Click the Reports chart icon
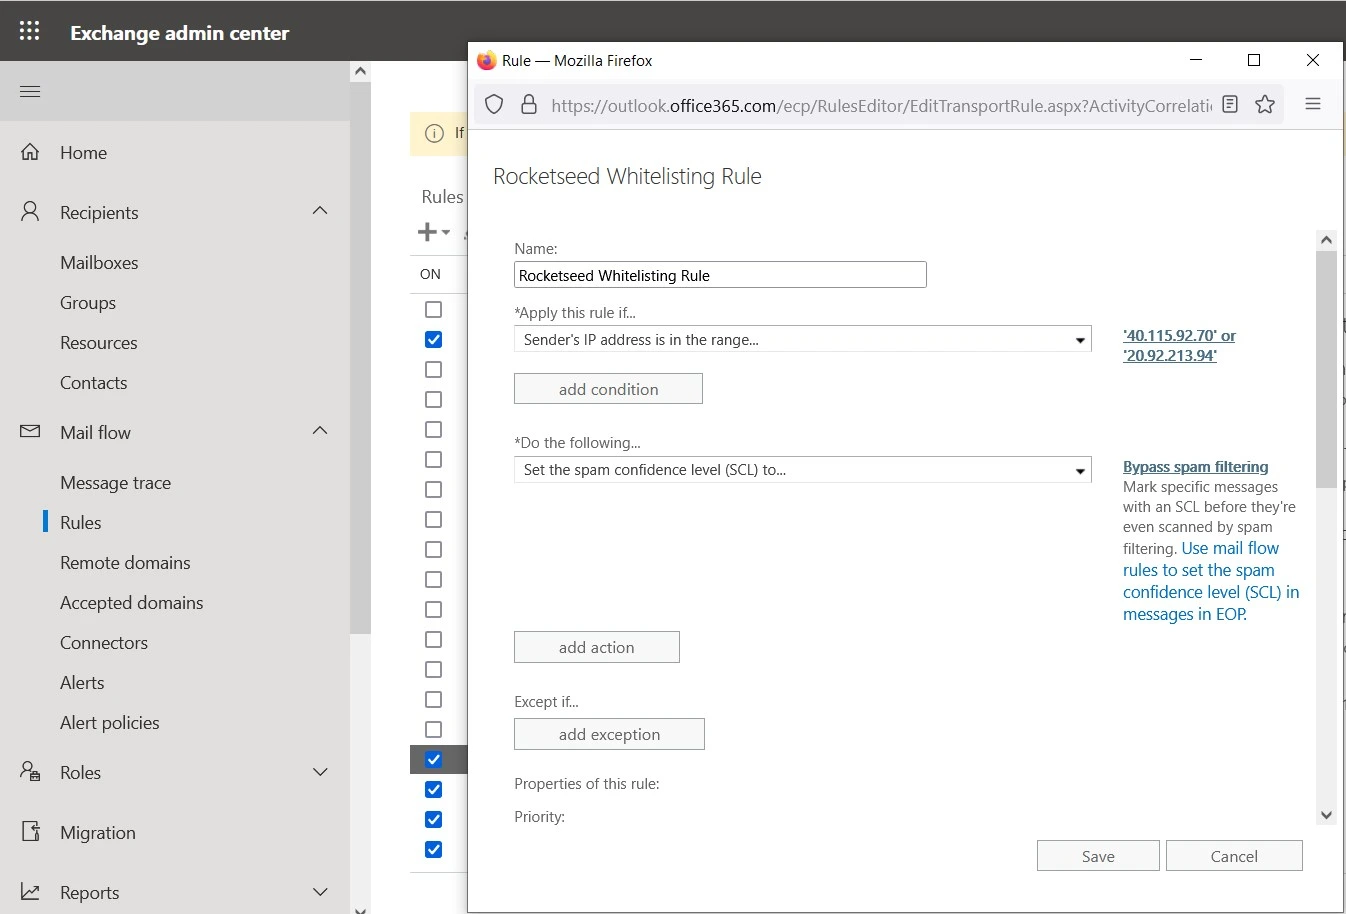 30,891
